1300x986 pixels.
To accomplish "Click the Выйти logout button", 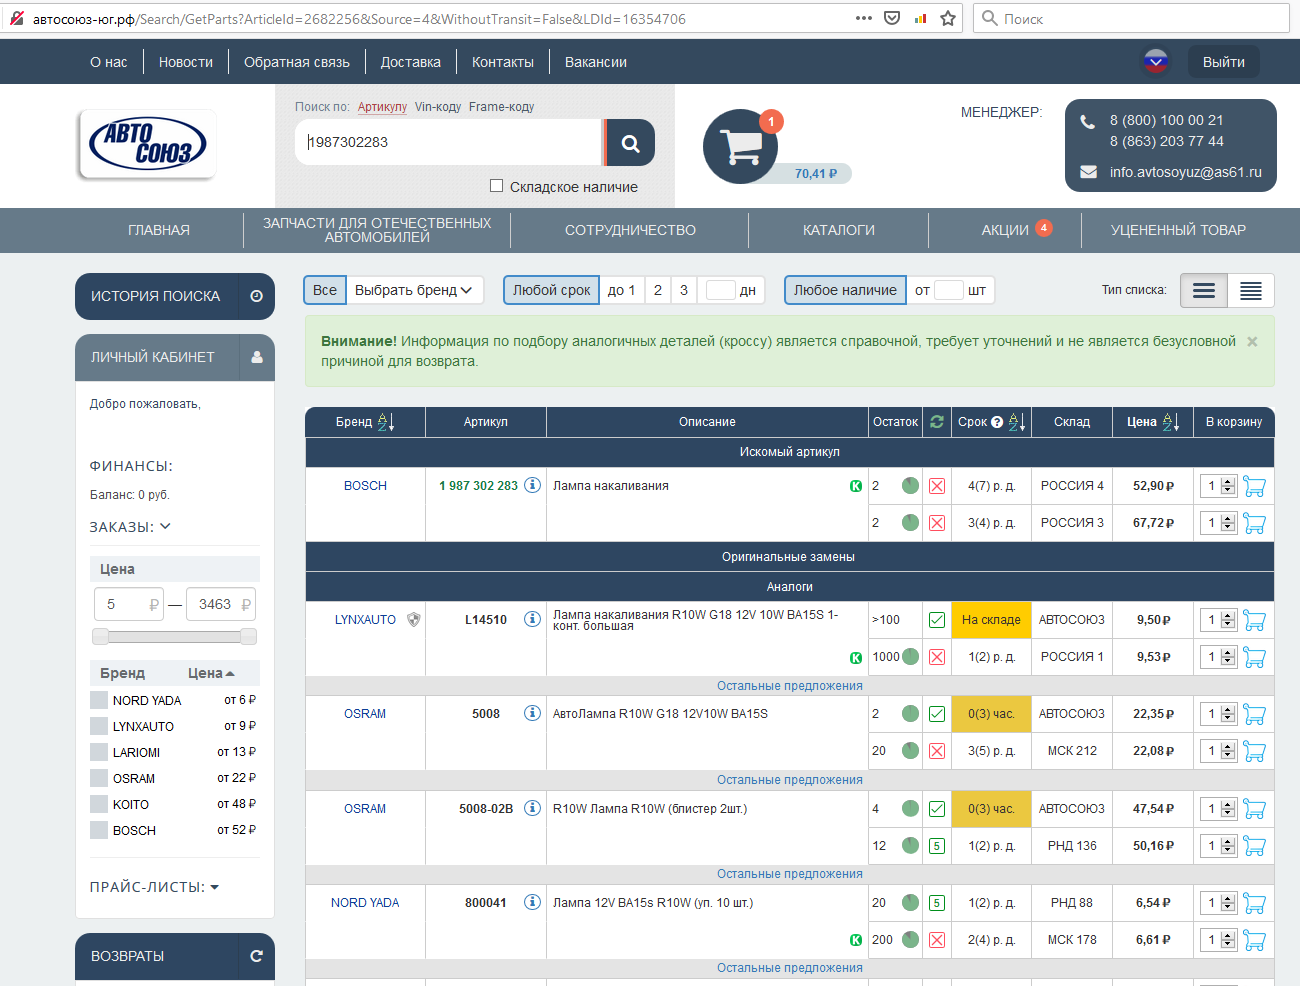I will click(x=1223, y=62).
